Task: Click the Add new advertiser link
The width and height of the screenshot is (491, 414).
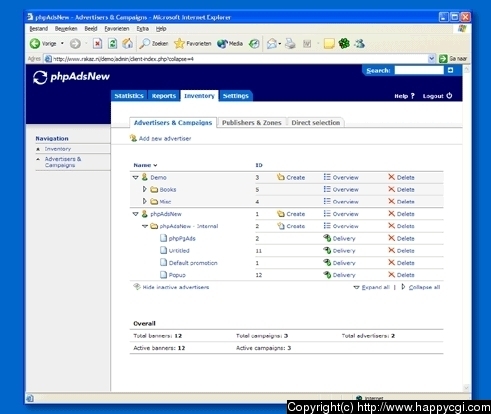Action: click(165, 138)
